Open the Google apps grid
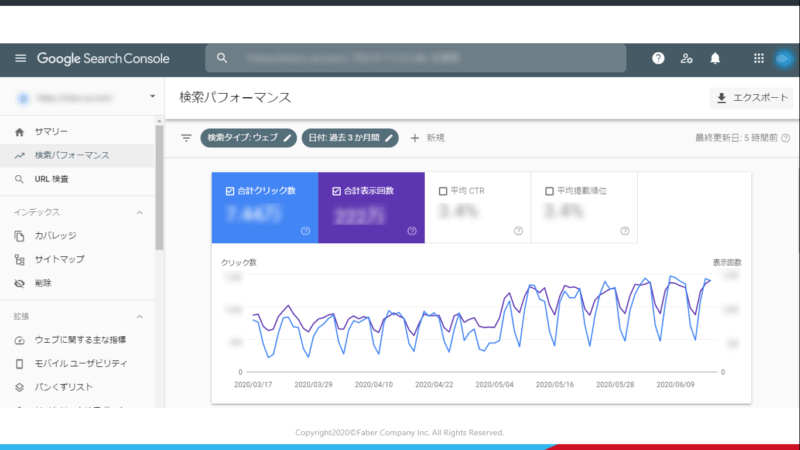The image size is (800, 450). pyautogui.click(x=759, y=59)
